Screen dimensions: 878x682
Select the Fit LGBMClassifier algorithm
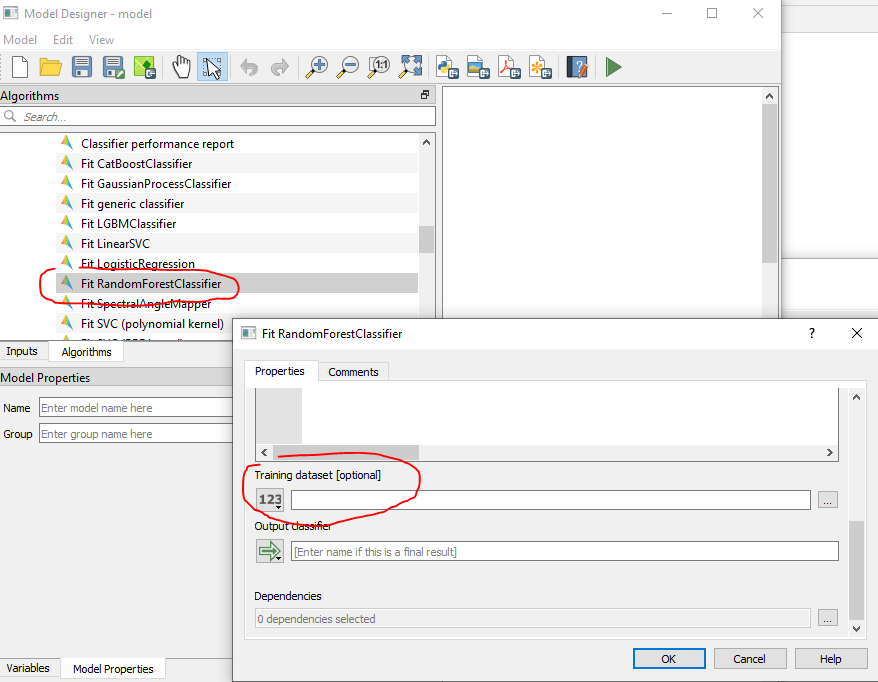(130, 223)
